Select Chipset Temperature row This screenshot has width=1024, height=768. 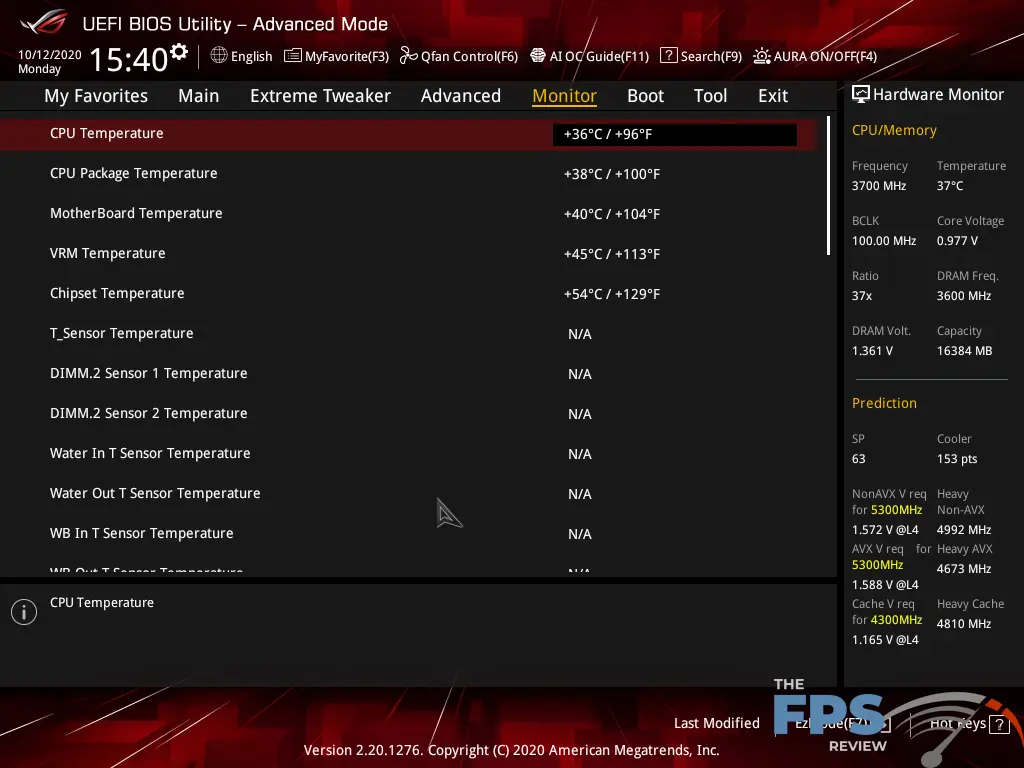click(408, 294)
